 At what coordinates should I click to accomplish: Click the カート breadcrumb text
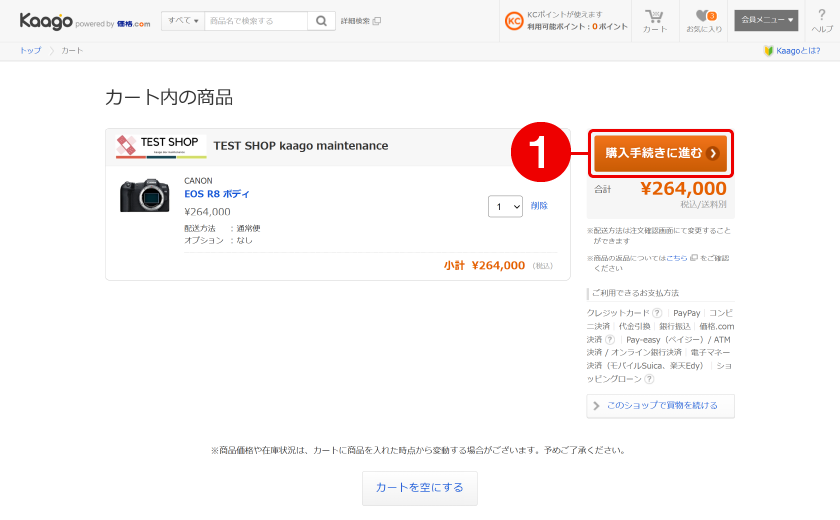(72, 50)
